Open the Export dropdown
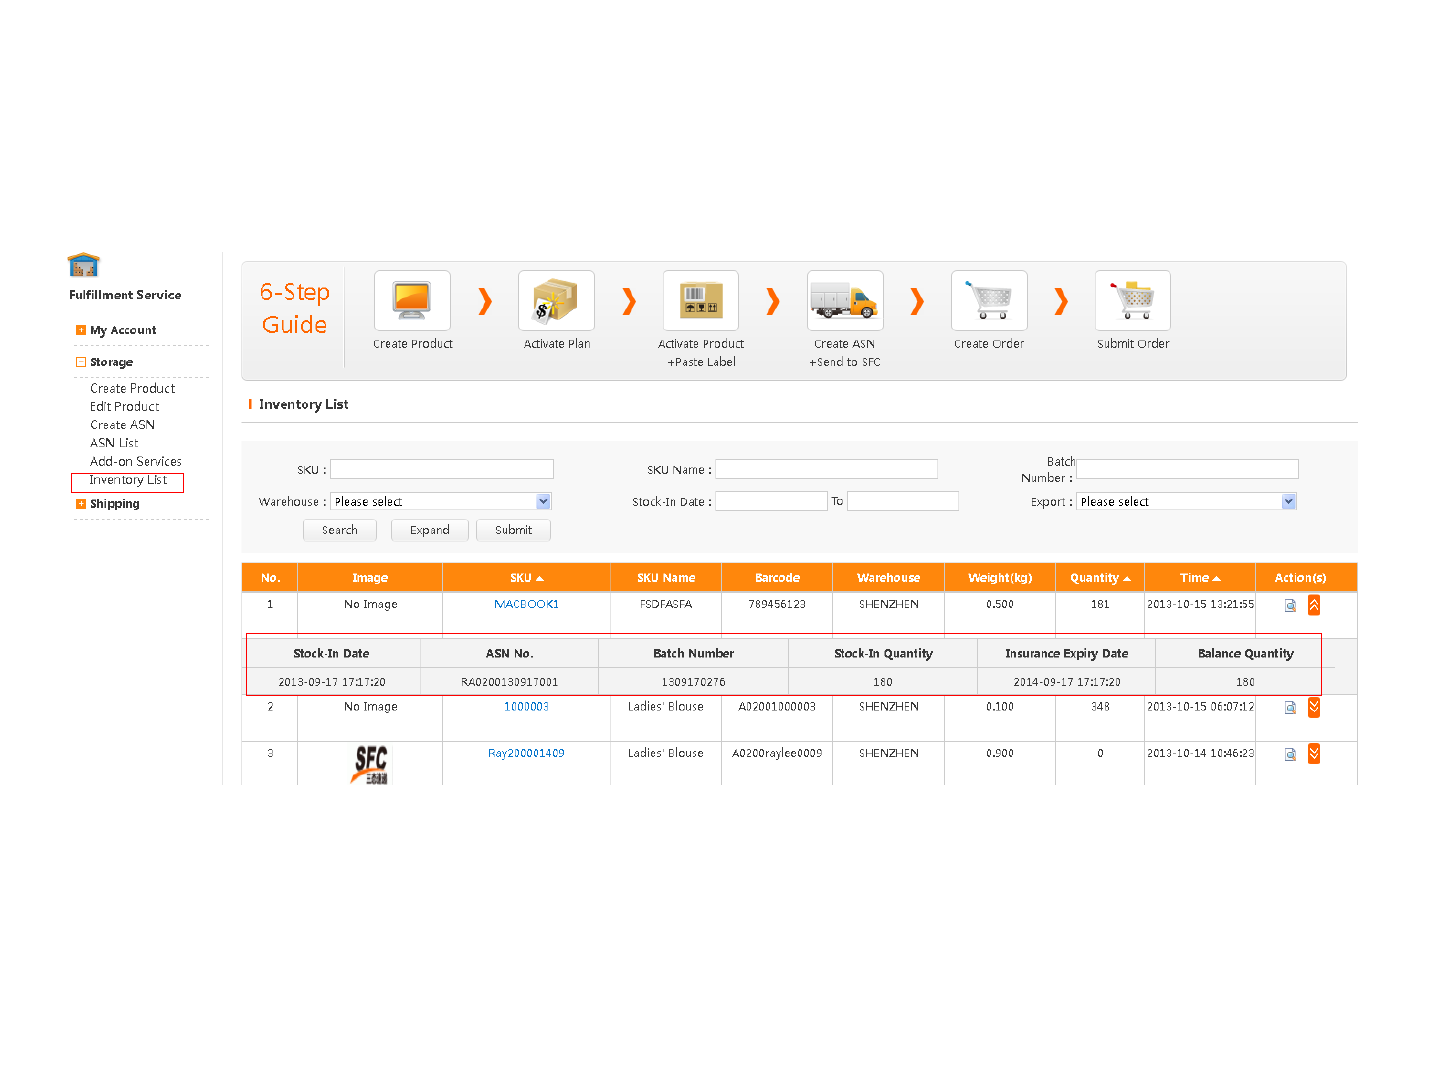Viewport: 1440px width, 1080px height. click(1187, 501)
